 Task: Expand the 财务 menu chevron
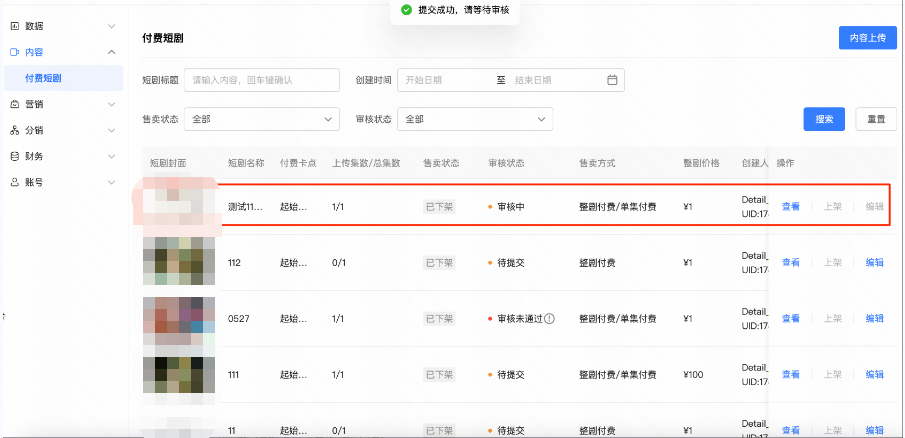click(x=112, y=156)
